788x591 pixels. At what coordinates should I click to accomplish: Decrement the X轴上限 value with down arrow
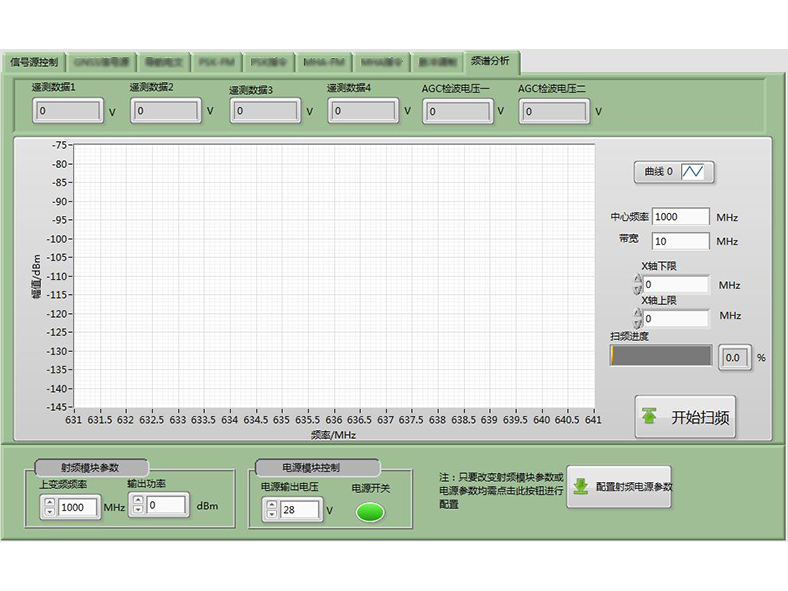(638, 323)
